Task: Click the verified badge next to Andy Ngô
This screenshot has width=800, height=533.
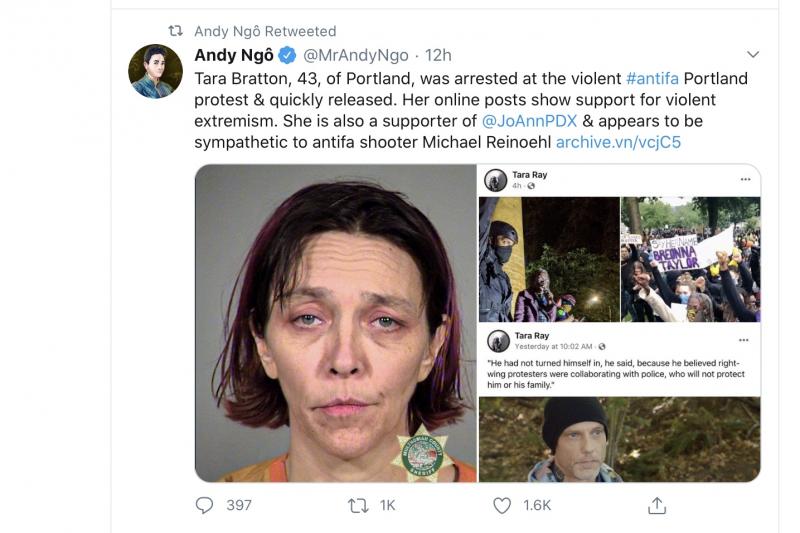Action: (x=286, y=55)
